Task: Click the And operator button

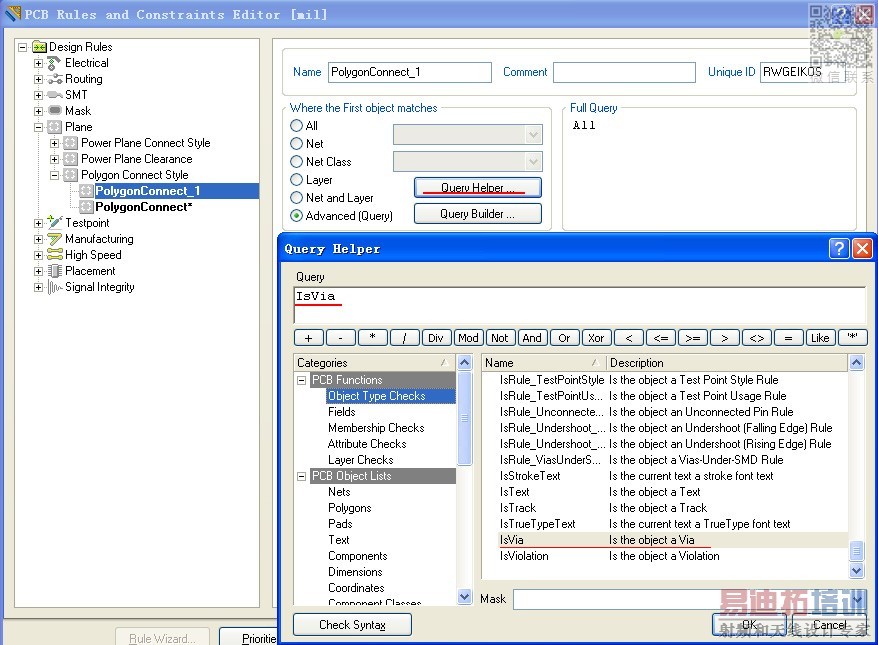Action: pos(532,338)
